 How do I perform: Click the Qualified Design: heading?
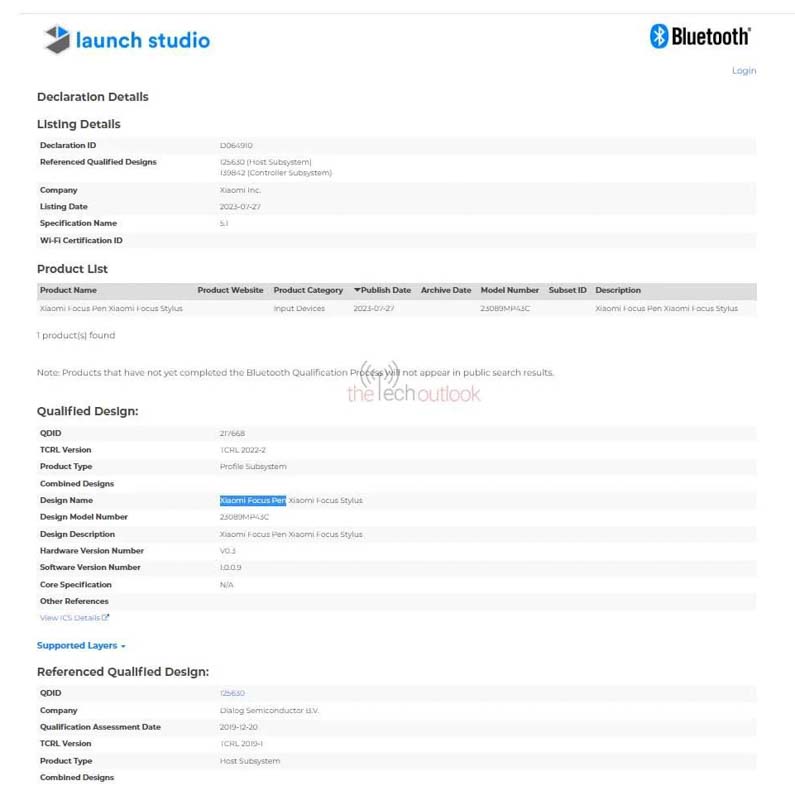[x=87, y=411]
